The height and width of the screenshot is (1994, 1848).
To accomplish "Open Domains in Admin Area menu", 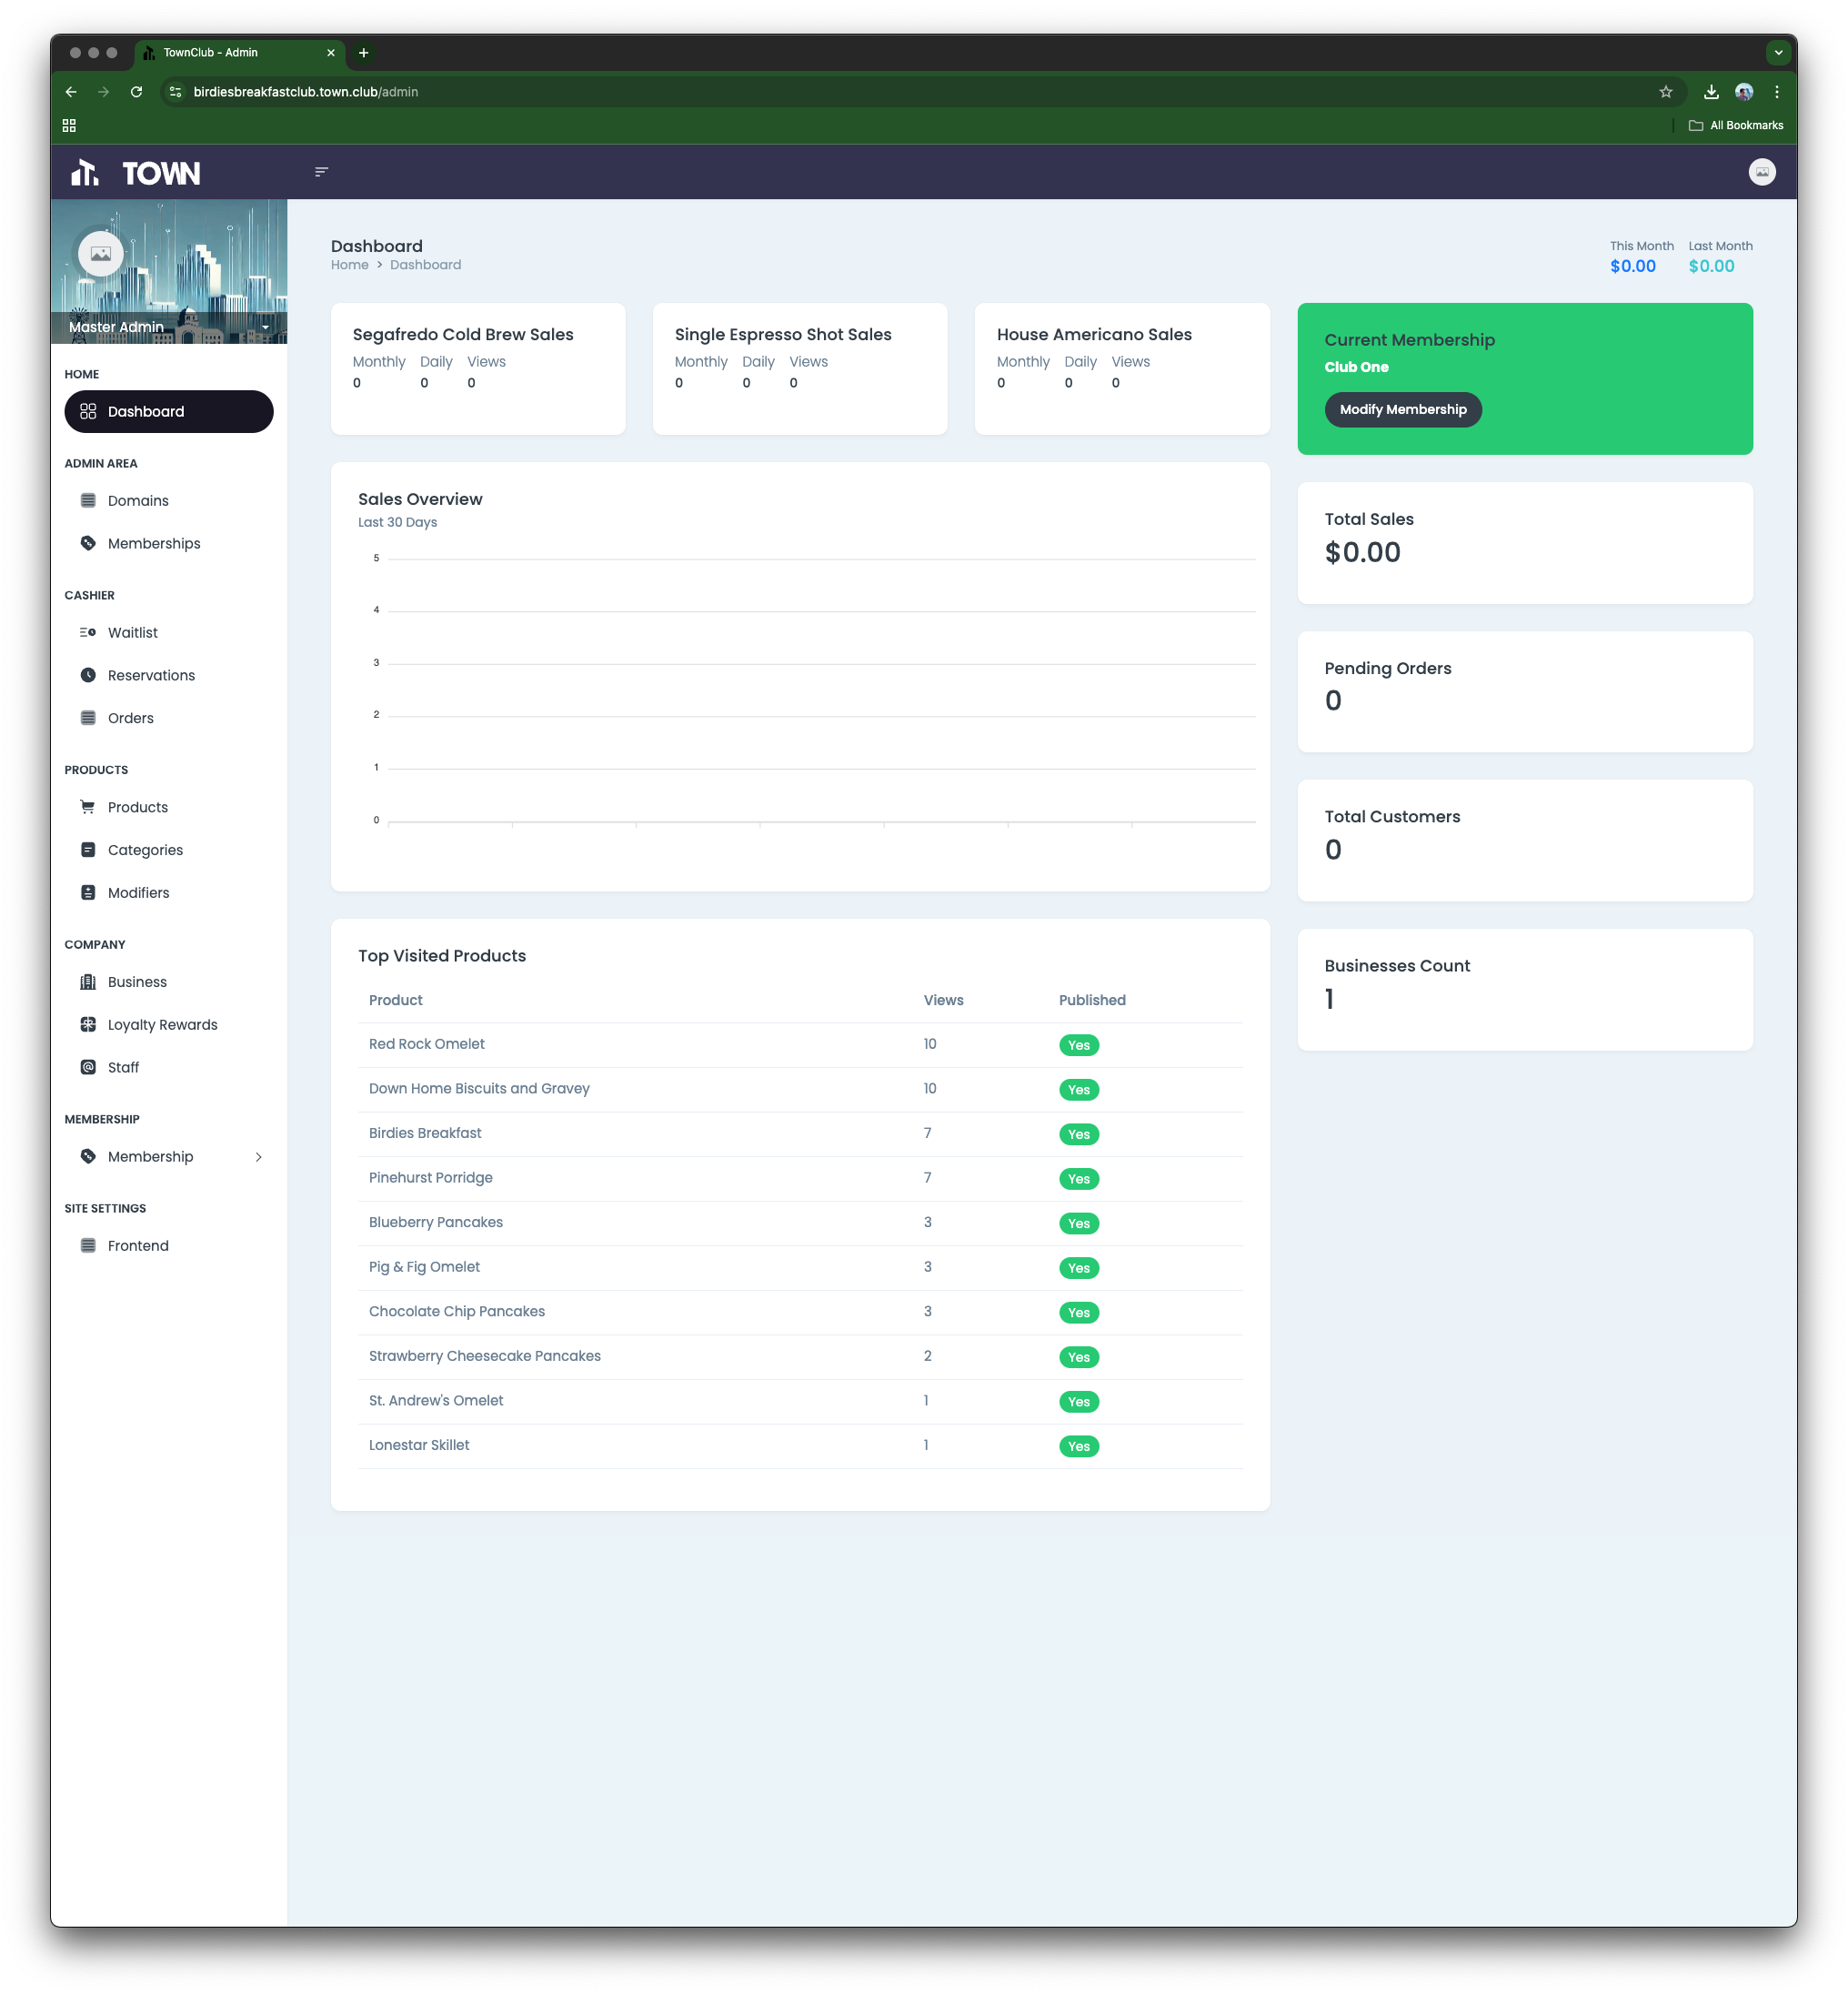I will [138, 501].
